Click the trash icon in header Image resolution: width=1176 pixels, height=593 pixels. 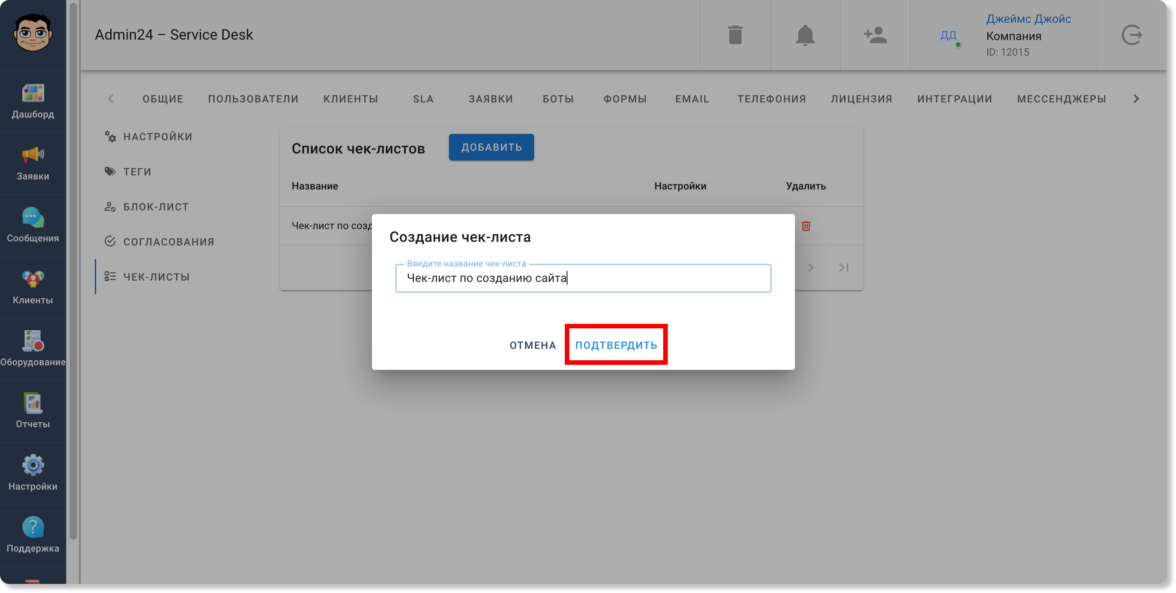(x=735, y=35)
